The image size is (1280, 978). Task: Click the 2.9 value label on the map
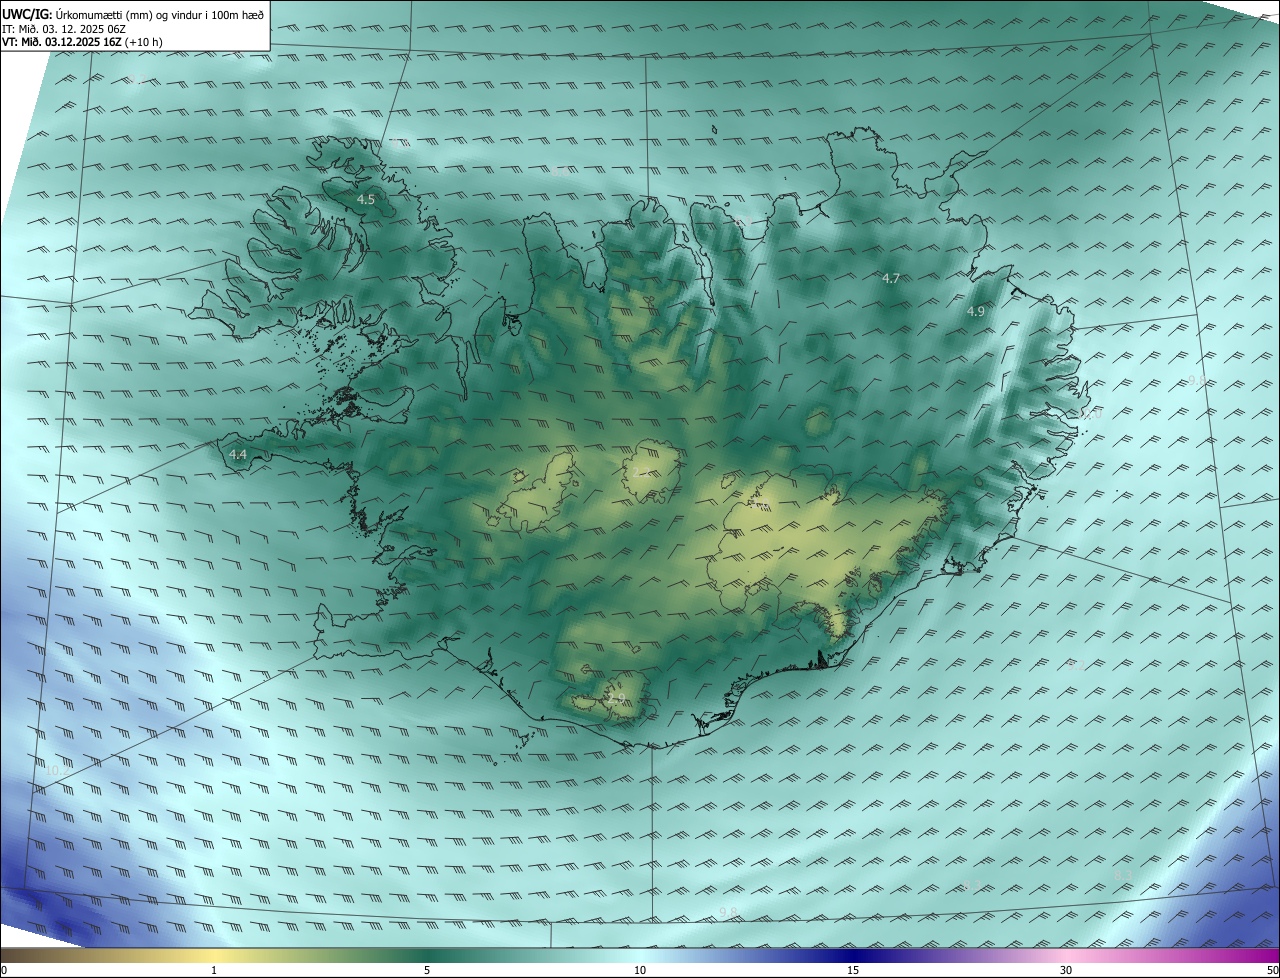click(616, 698)
